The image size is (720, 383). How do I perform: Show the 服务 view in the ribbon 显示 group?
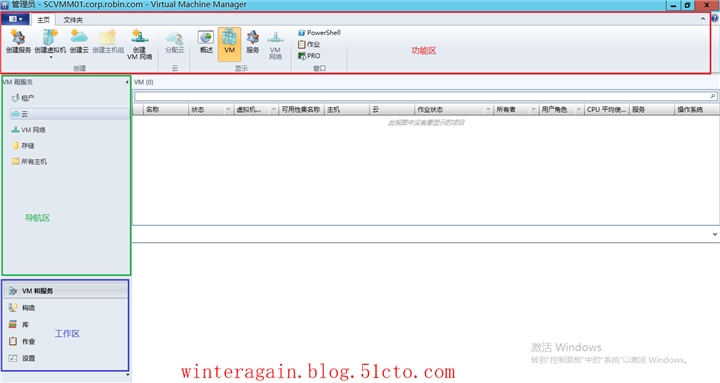coord(253,42)
